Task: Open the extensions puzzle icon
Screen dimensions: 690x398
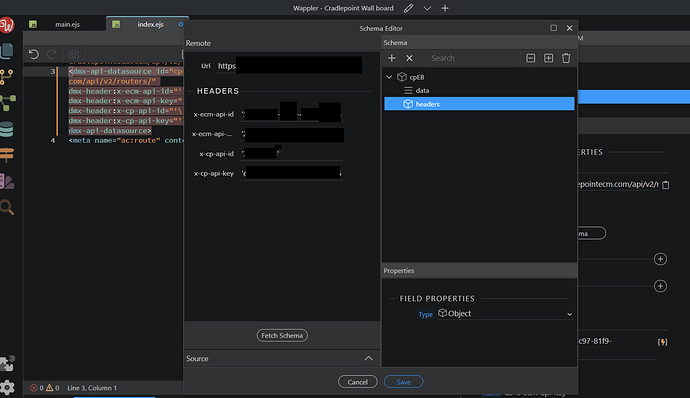Action: point(7,364)
